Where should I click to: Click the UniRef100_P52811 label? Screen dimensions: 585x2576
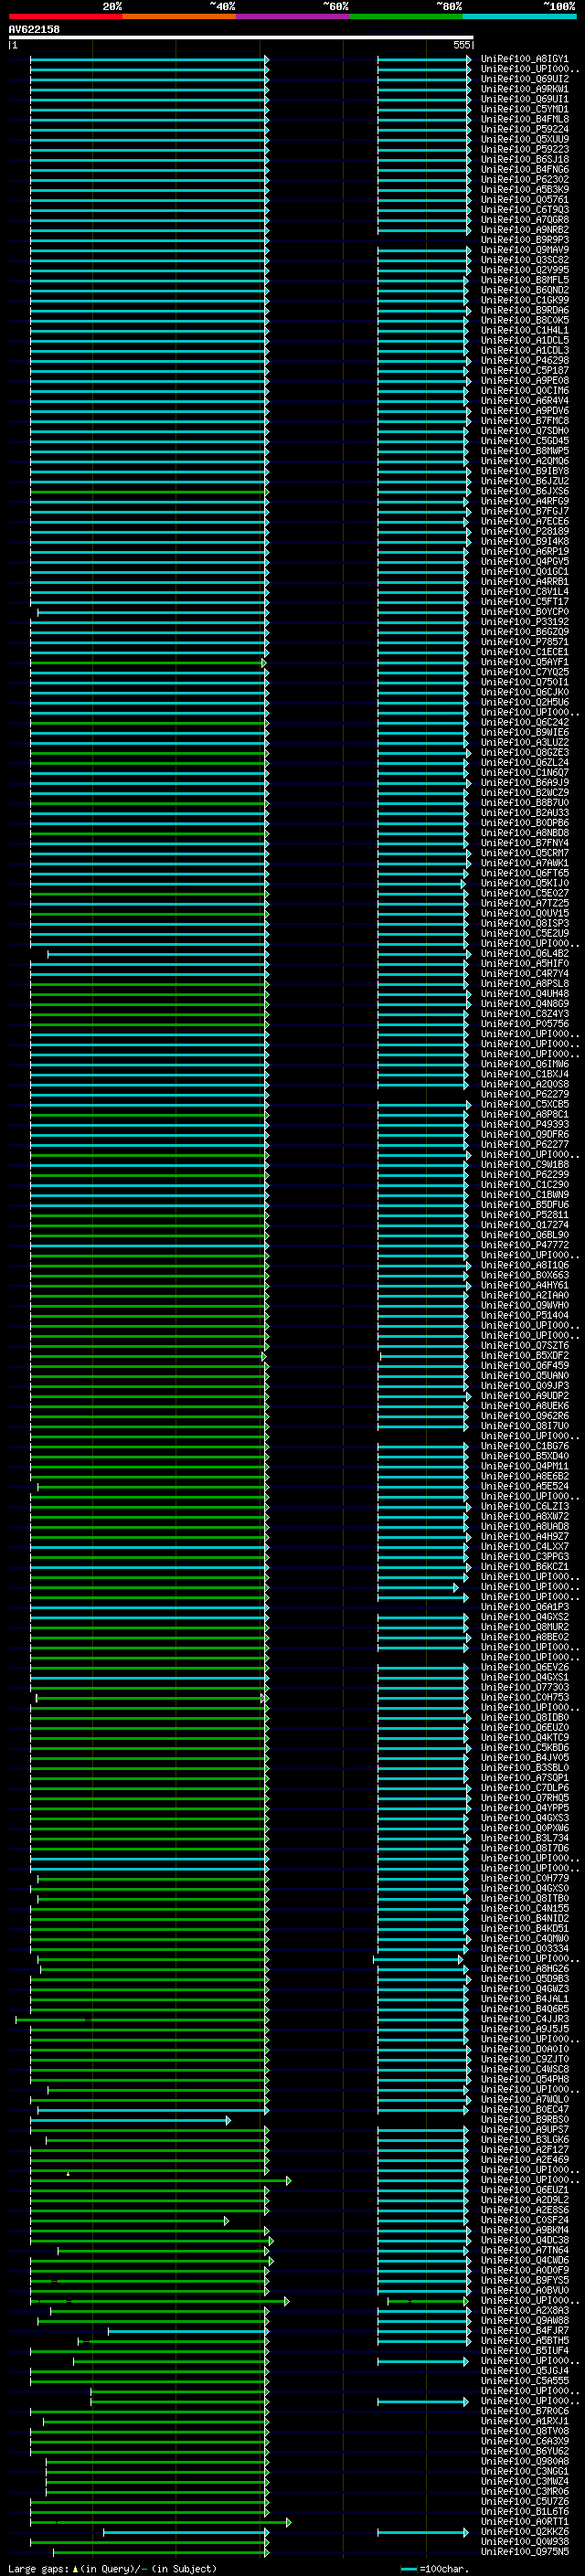coord(524,1215)
